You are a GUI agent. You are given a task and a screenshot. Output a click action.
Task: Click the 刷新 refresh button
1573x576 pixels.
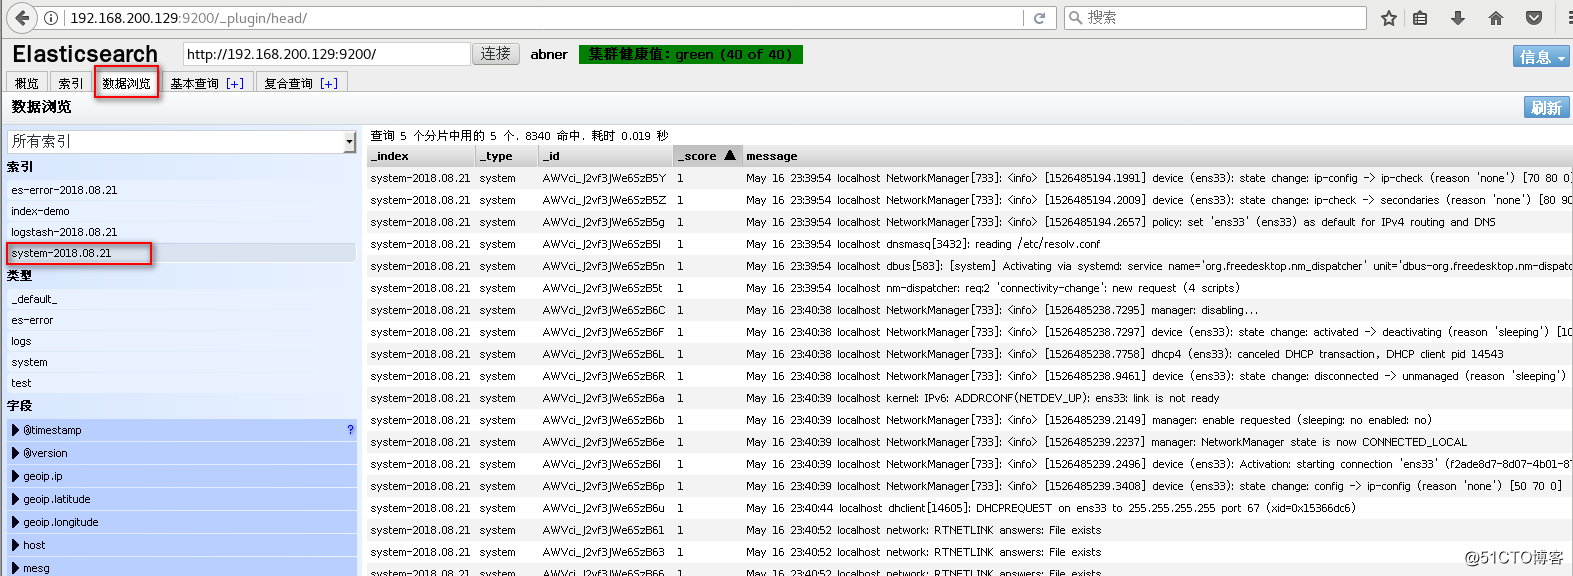click(1546, 107)
